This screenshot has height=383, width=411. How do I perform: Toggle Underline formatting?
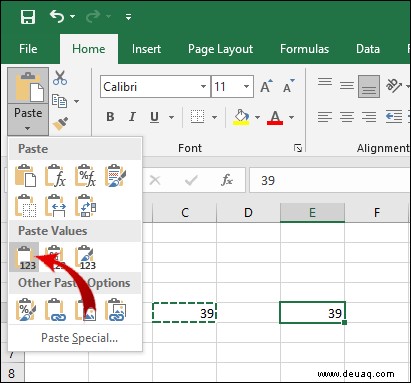point(154,117)
